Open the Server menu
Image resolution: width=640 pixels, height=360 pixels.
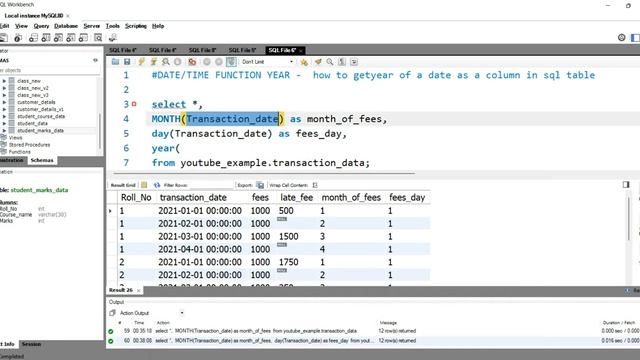pos(91,26)
